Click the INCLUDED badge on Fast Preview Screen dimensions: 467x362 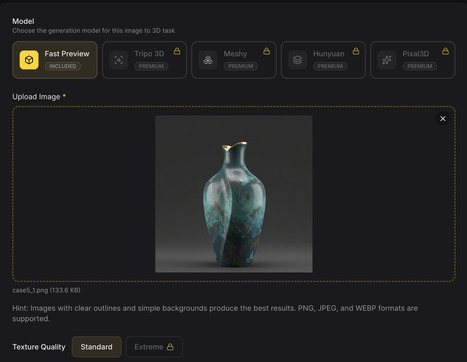point(63,66)
